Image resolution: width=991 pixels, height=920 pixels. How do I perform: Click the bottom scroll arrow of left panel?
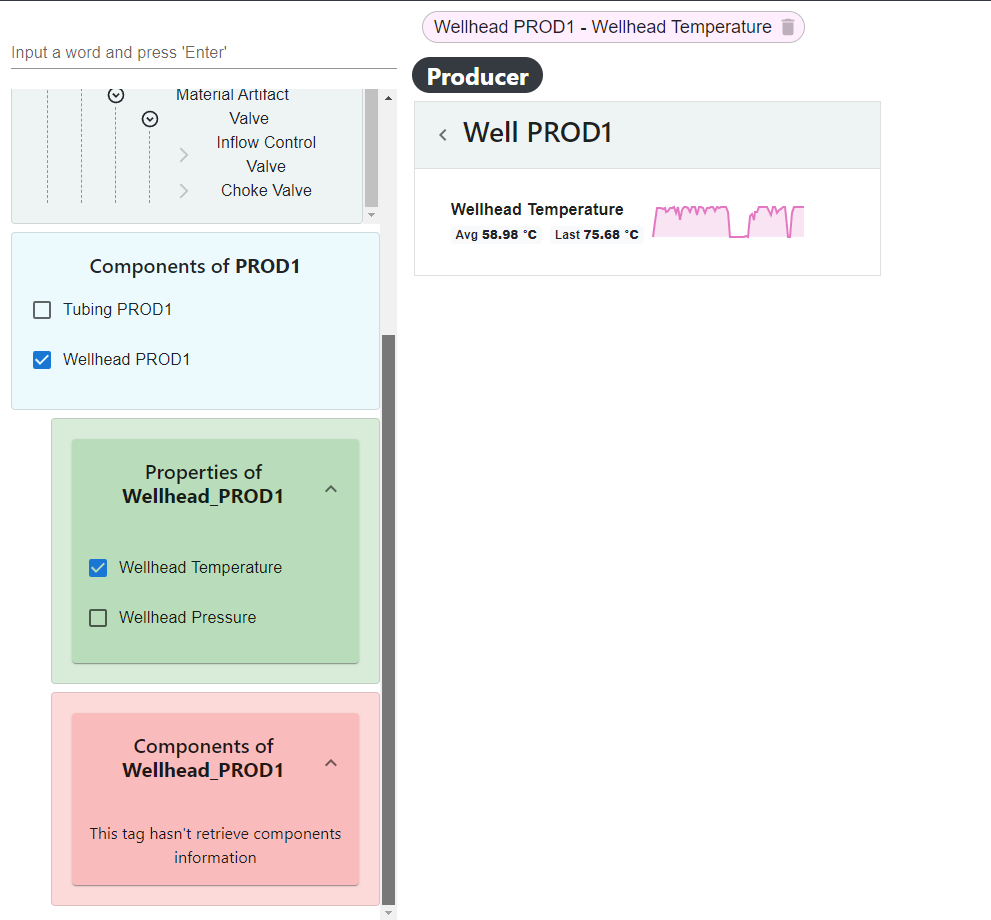click(389, 912)
